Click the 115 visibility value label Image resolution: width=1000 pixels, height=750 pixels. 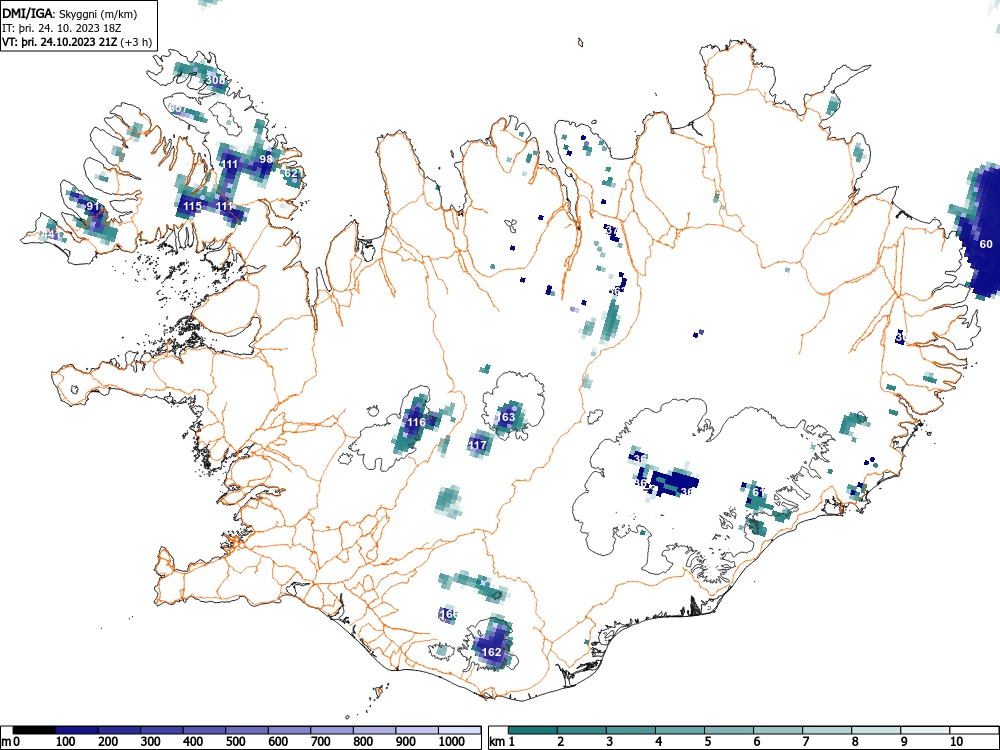pyautogui.click(x=193, y=206)
